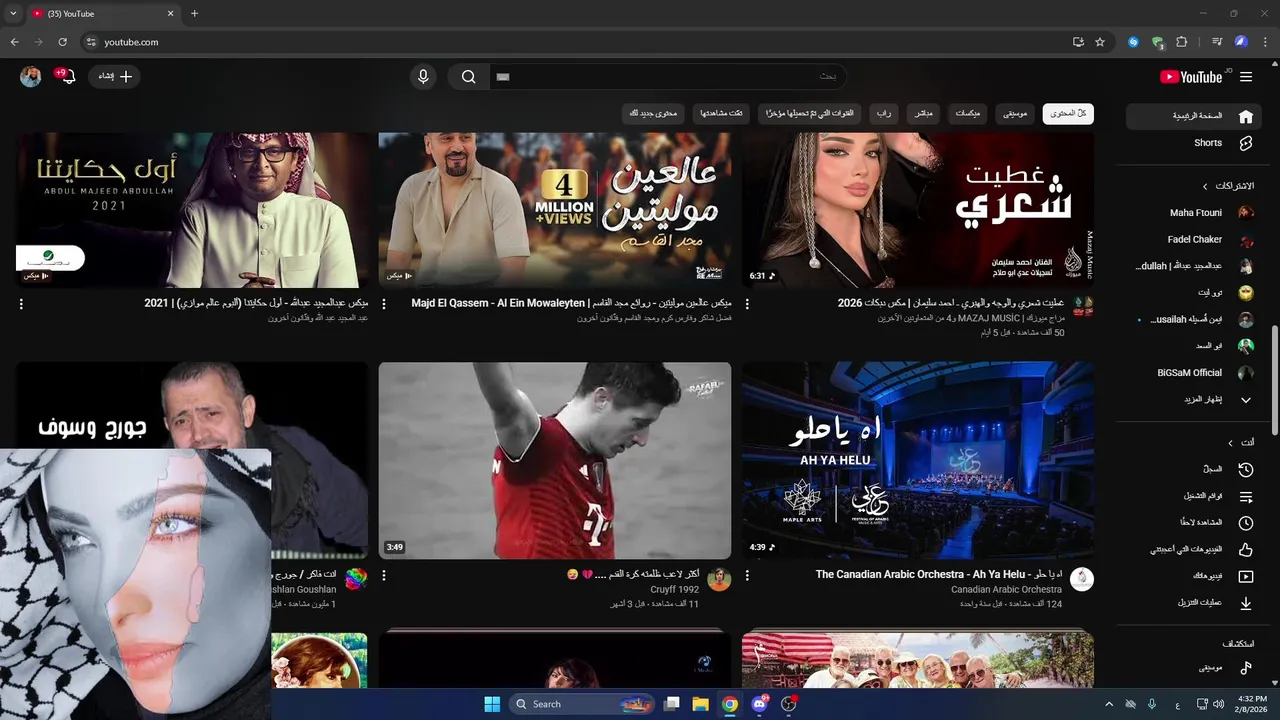This screenshot has height=720, width=1280.
Task: Expand Show more (إظهار المزيد) subscriptions
Action: coord(1193,400)
